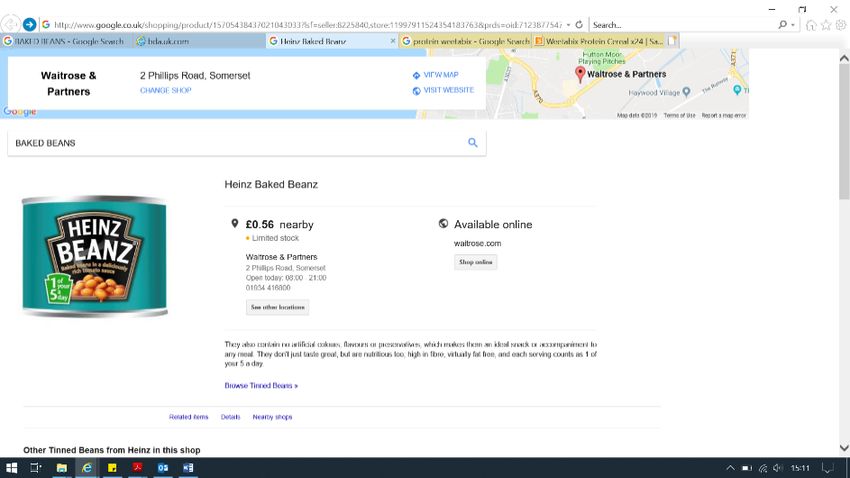Go back with the browser back arrow
850x478 pixels.
click(x=10, y=24)
